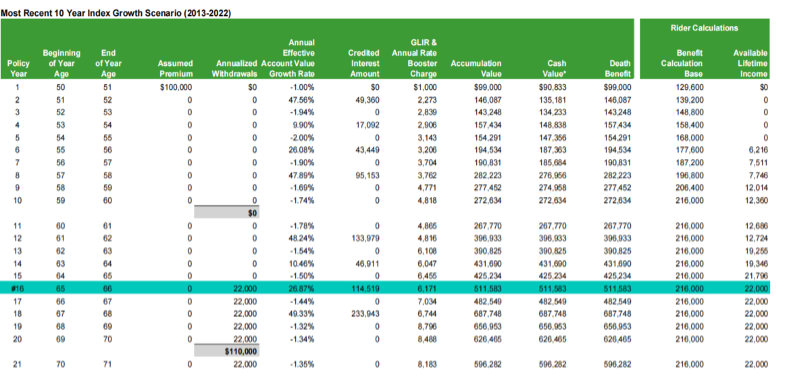Select the 596,282 death benefit in year 21
This screenshot has width=790, height=378.
pyautogui.click(x=617, y=364)
